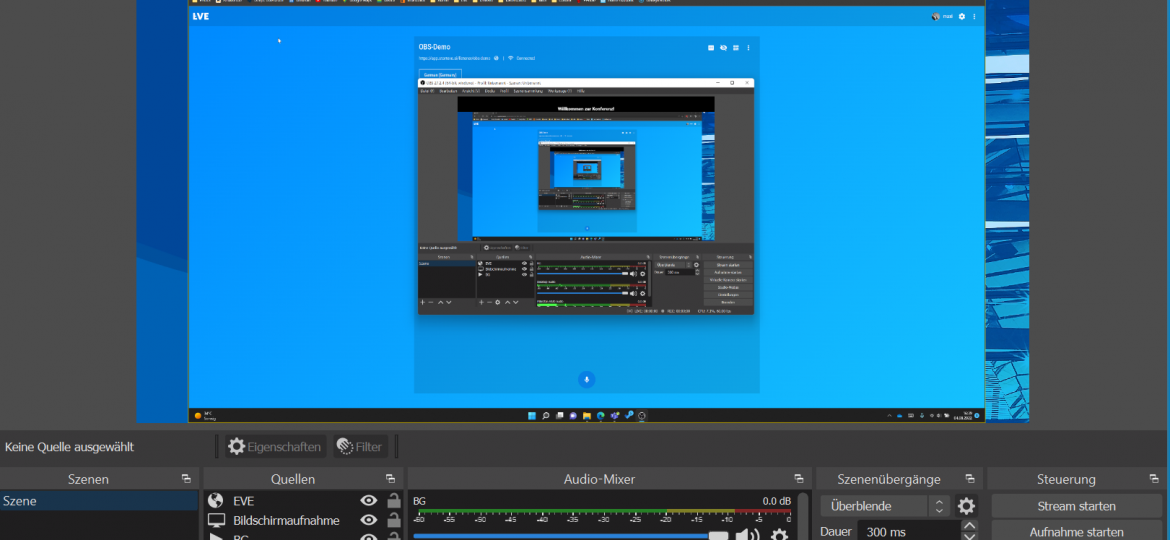Select the Bildschirmaufnahme source row

click(304, 521)
